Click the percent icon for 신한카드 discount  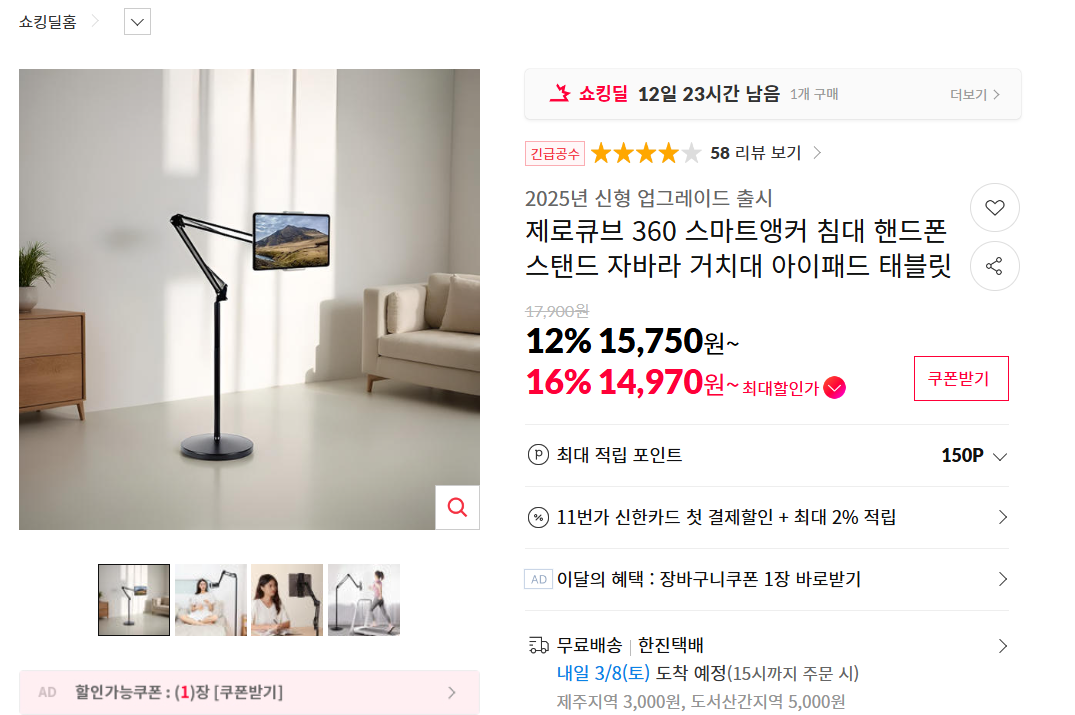pyautogui.click(x=538, y=517)
